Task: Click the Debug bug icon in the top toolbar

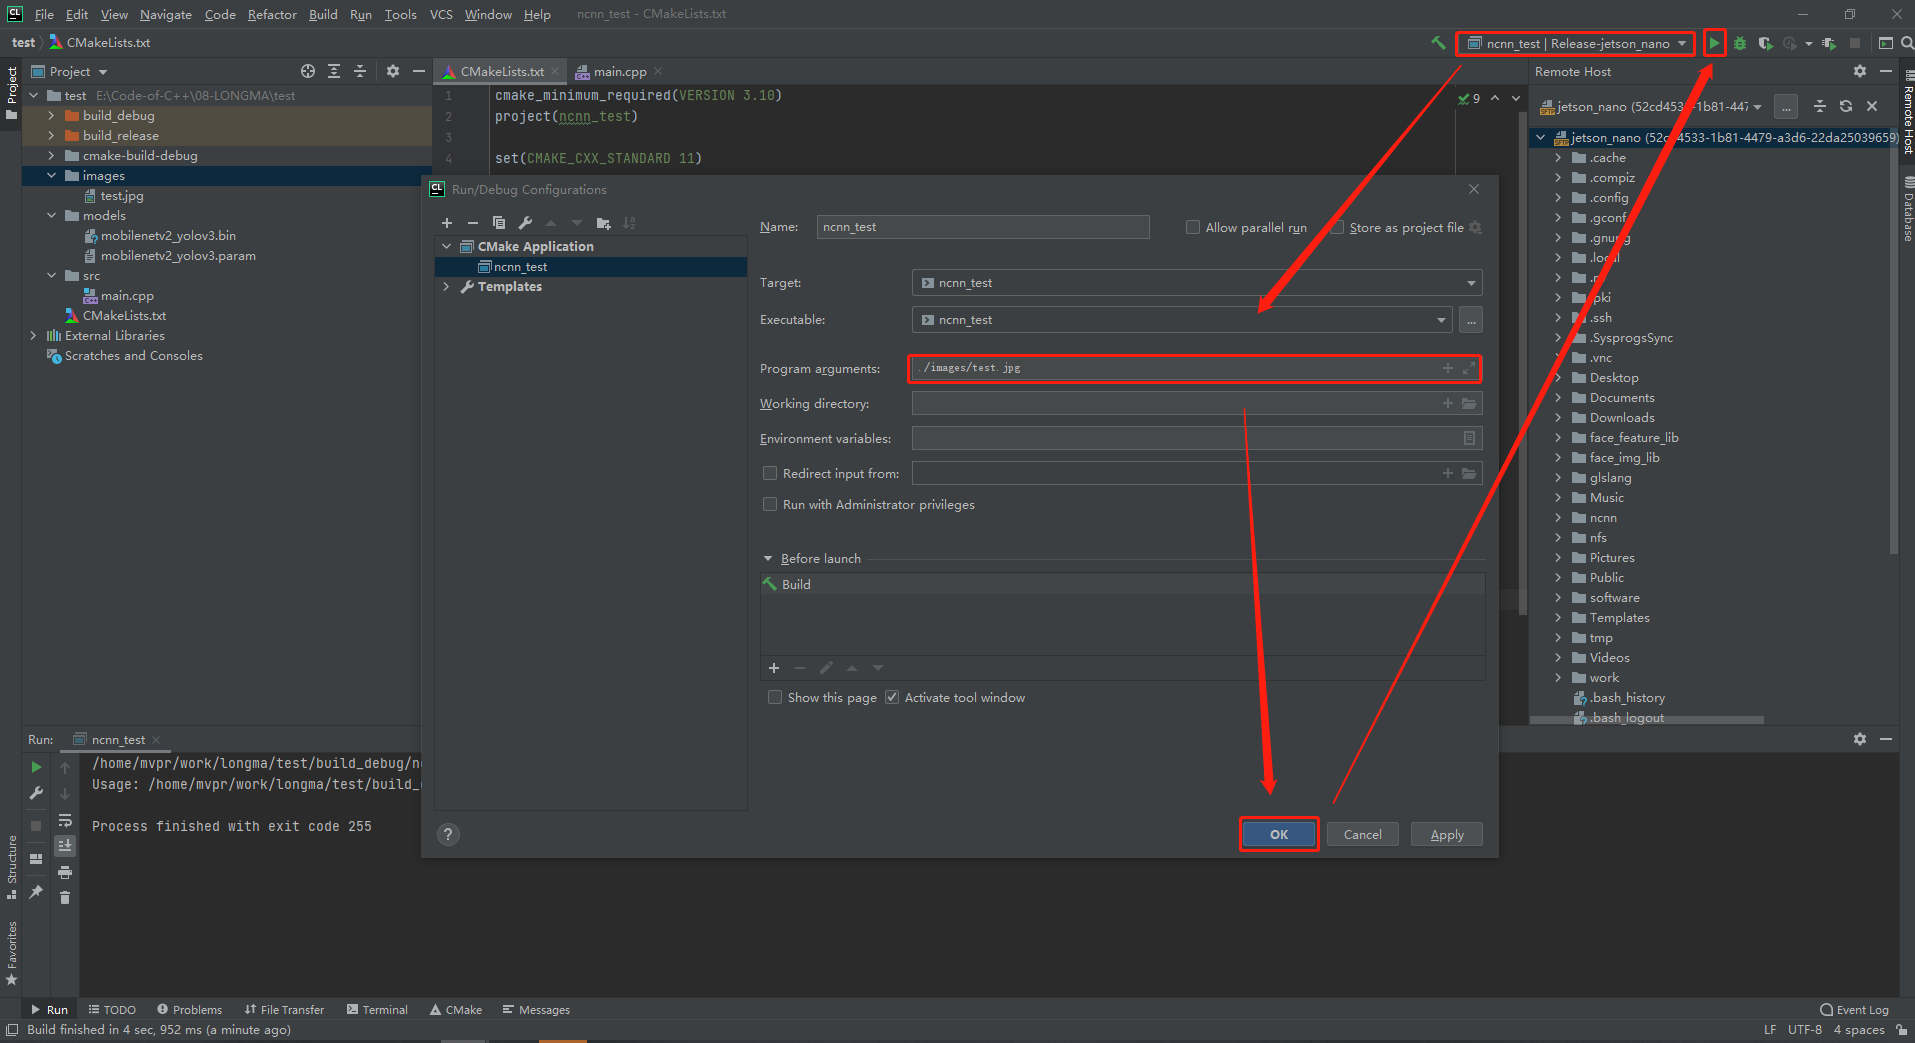Action: (1740, 43)
